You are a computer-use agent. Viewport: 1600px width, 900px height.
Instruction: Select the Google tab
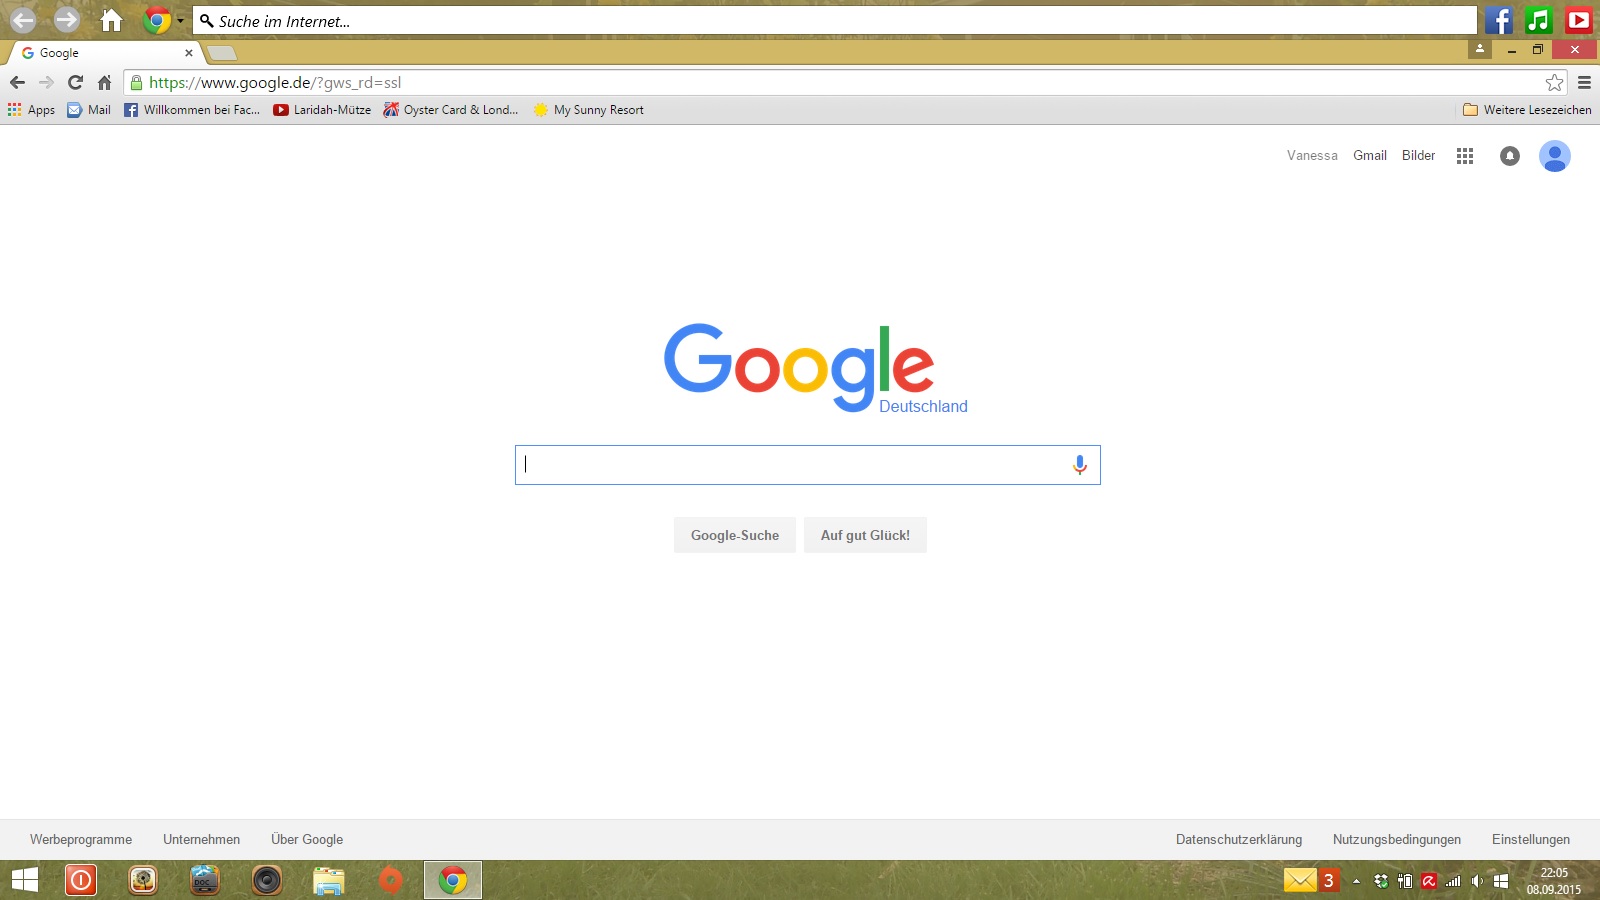100,53
